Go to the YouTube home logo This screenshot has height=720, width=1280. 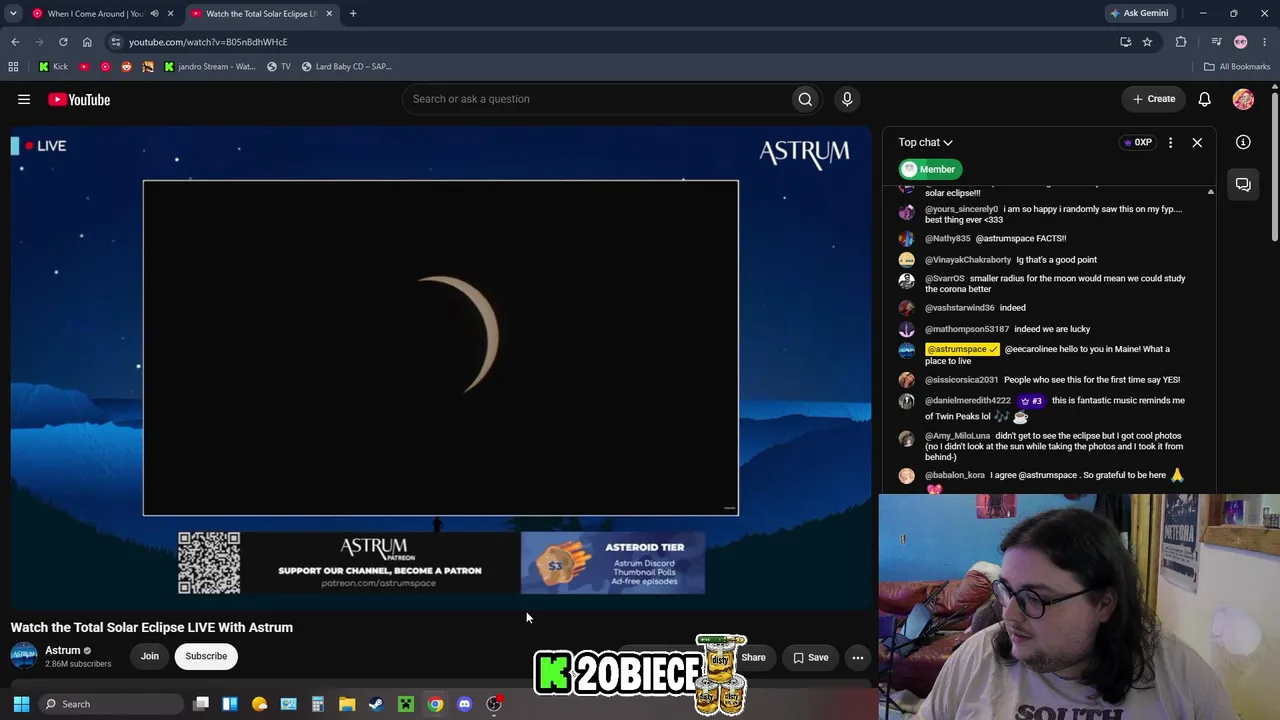click(79, 99)
